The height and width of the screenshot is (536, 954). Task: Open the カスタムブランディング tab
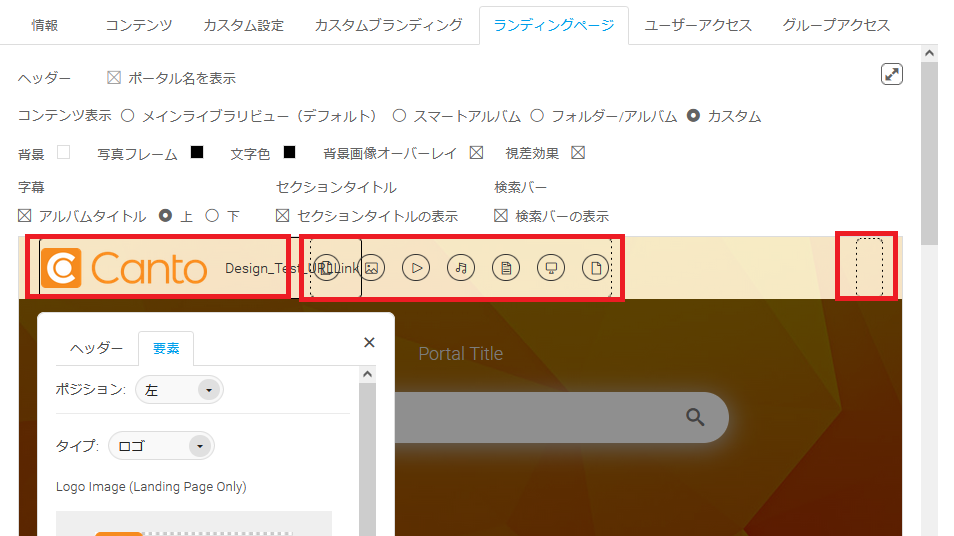(x=388, y=25)
